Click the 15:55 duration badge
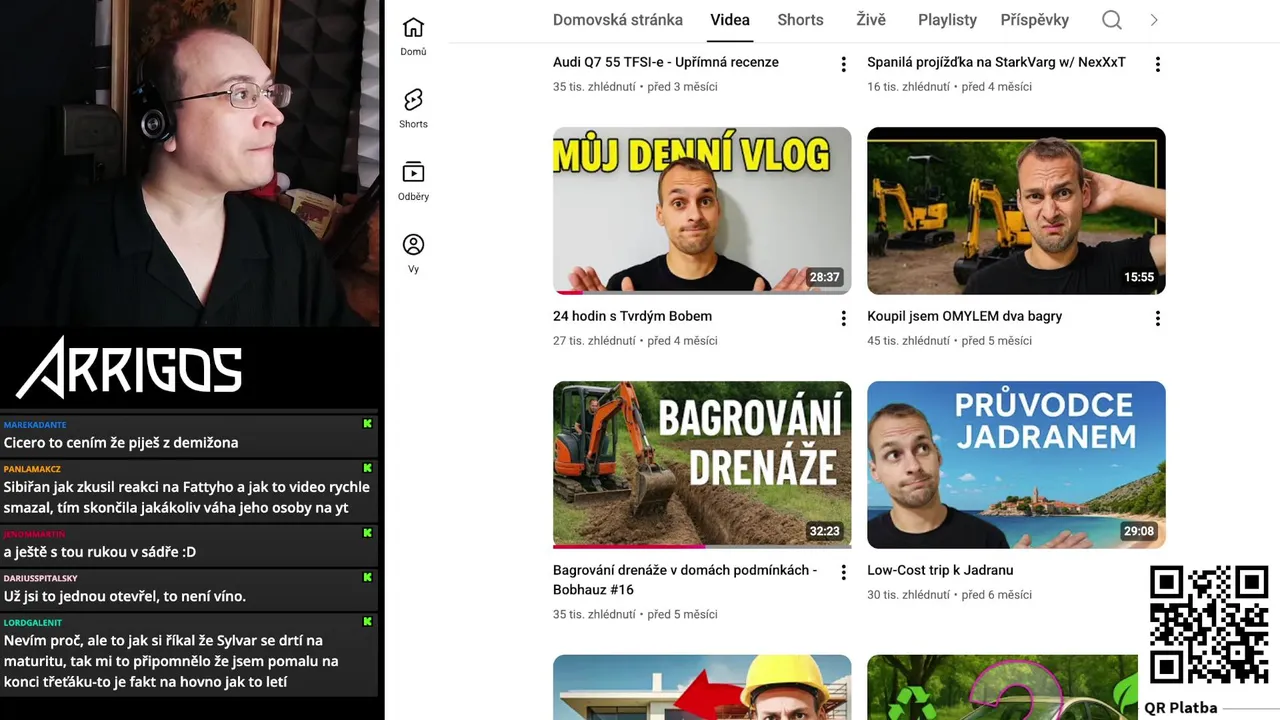 [1139, 277]
